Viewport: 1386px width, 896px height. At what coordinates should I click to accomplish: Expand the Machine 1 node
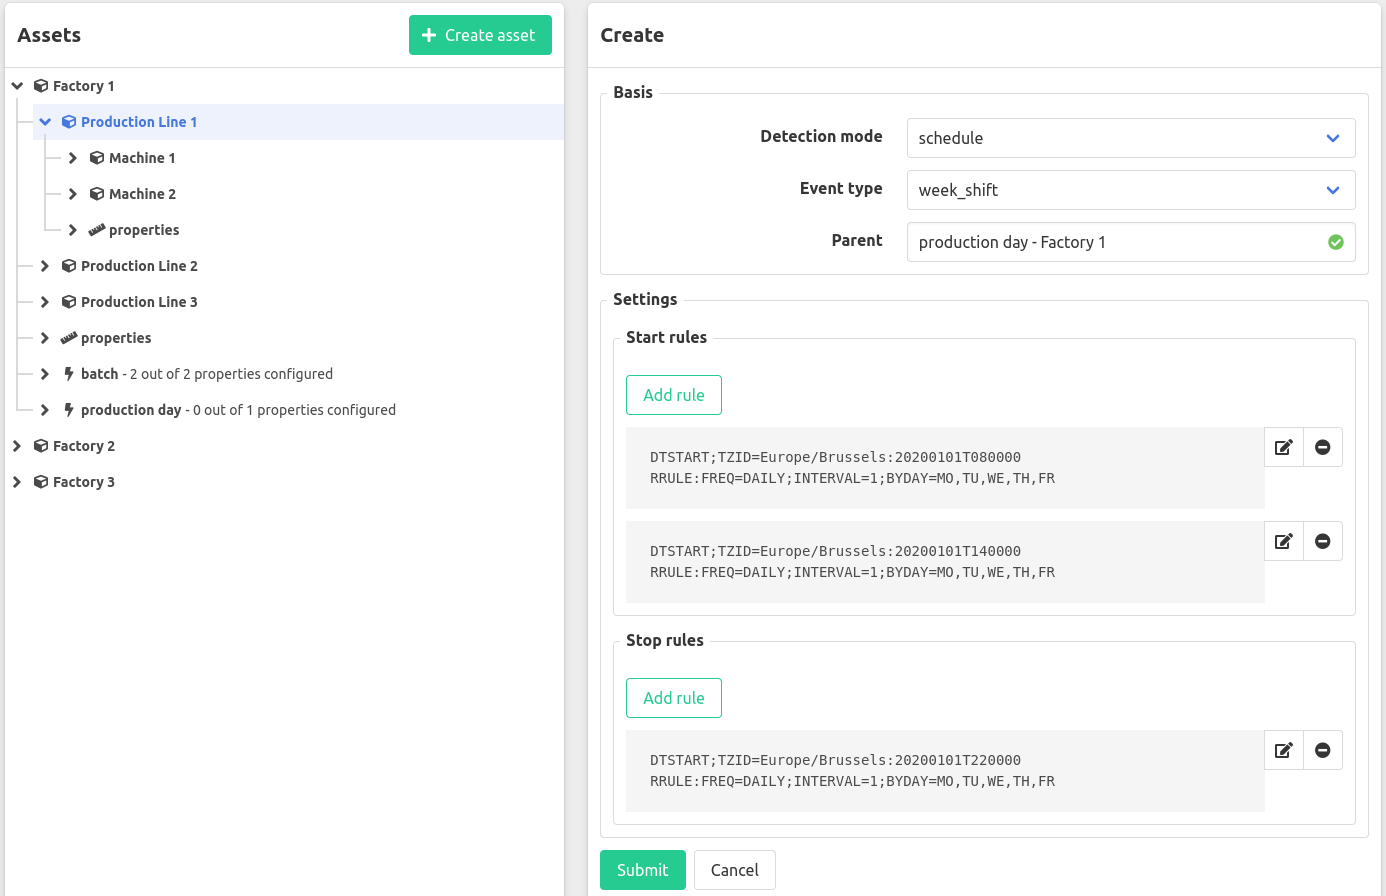pos(73,158)
